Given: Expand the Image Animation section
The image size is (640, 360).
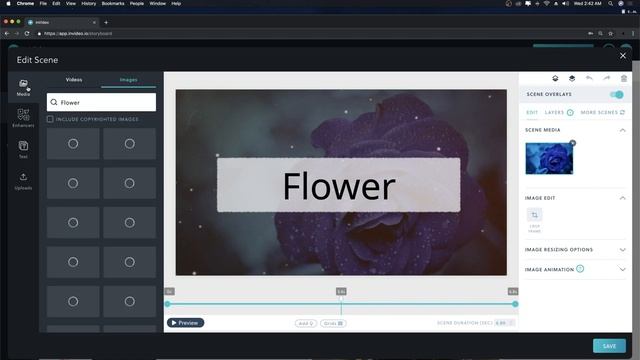Looking at the screenshot, I should click(x=622, y=269).
